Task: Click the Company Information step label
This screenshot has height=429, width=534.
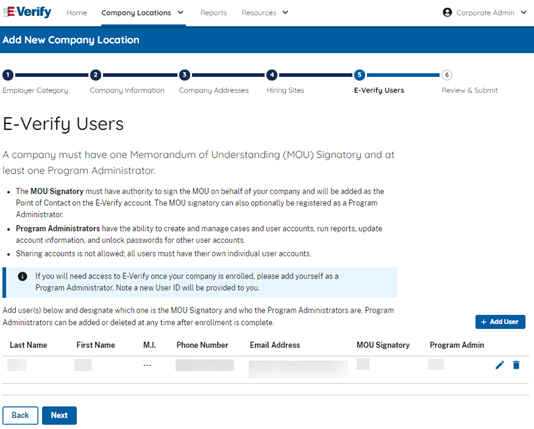Action: click(127, 91)
